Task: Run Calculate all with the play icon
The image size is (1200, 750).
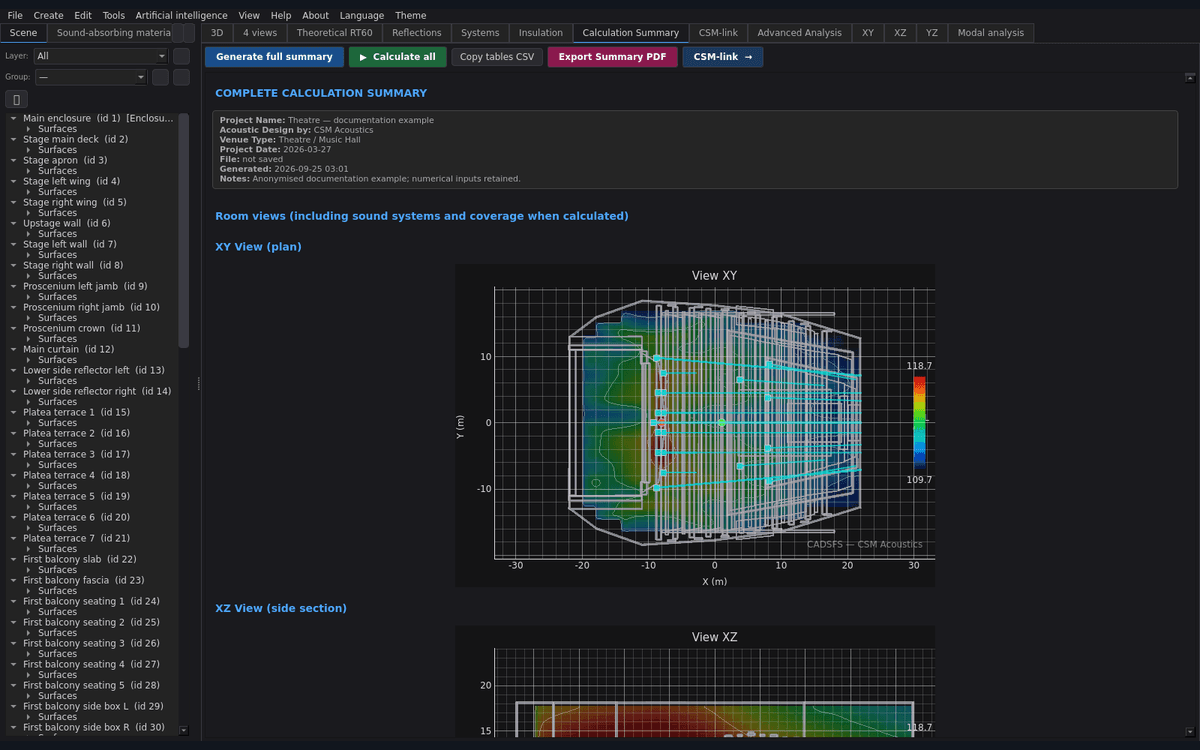Action: 397,57
